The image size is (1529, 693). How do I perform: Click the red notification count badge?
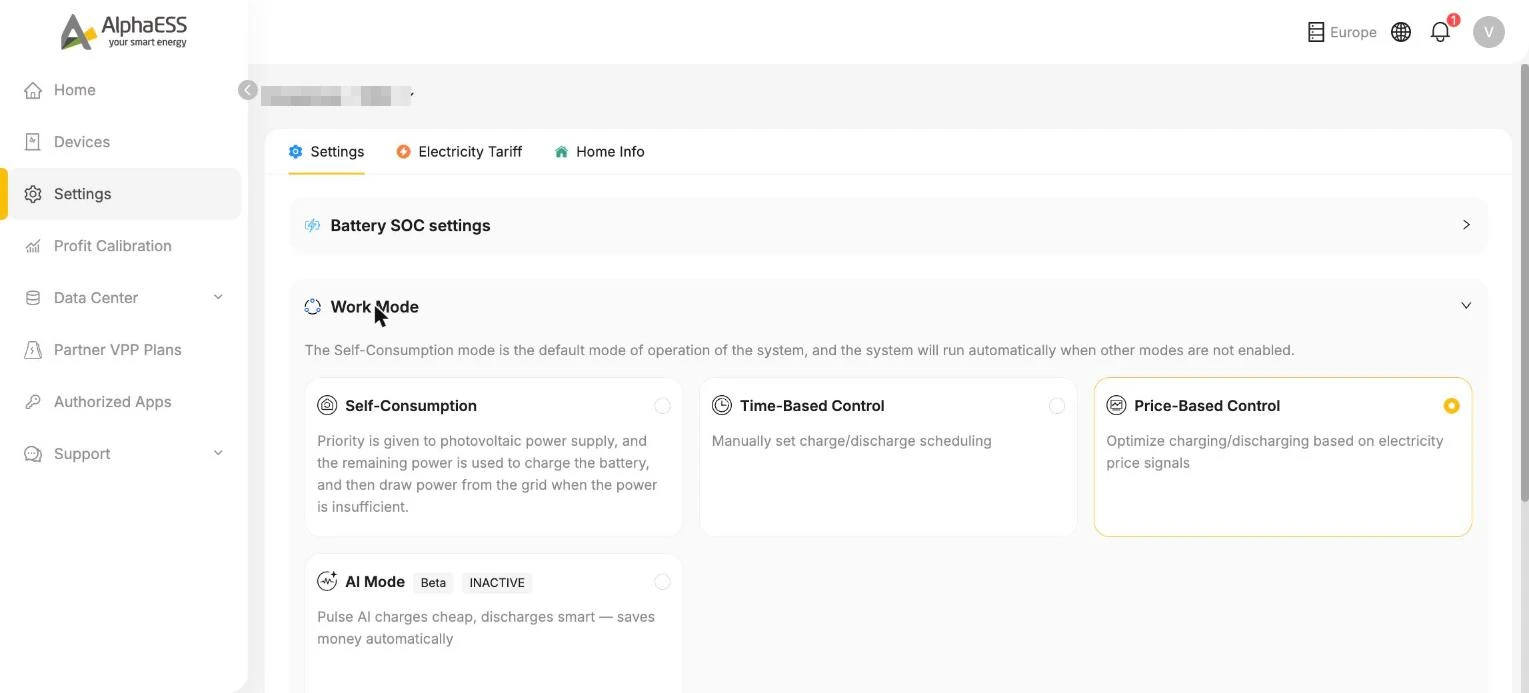click(x=1453, y=20)
